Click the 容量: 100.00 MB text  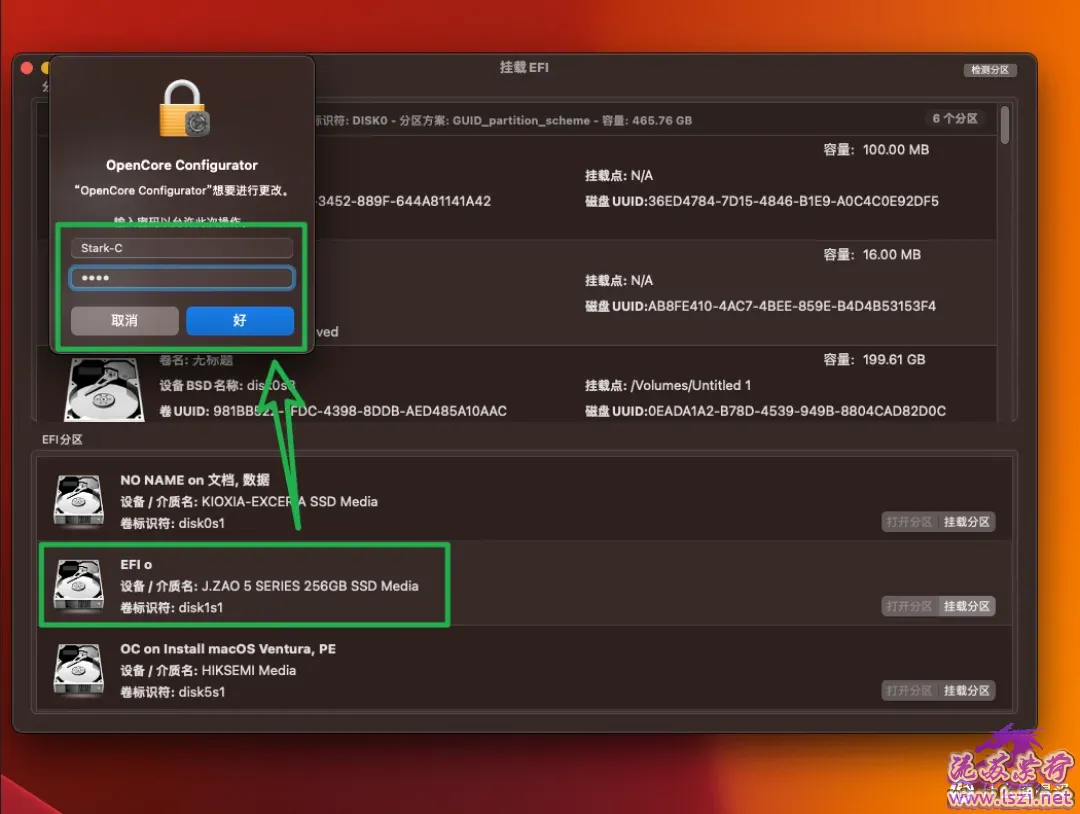point(876,149)
